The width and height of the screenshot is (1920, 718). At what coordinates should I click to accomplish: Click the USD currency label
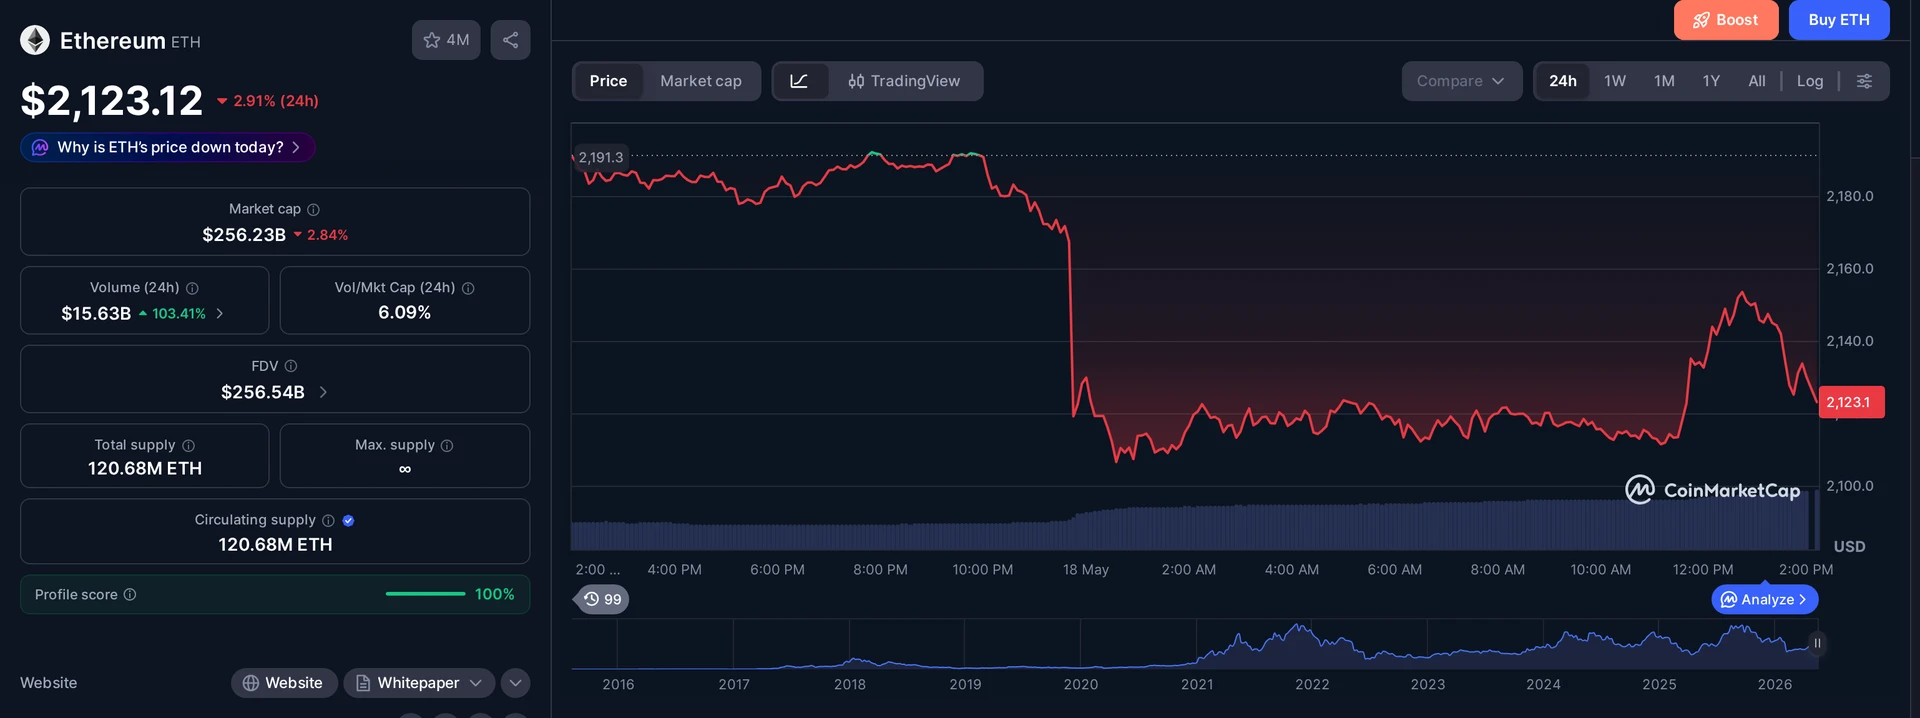click(1849, 546)
